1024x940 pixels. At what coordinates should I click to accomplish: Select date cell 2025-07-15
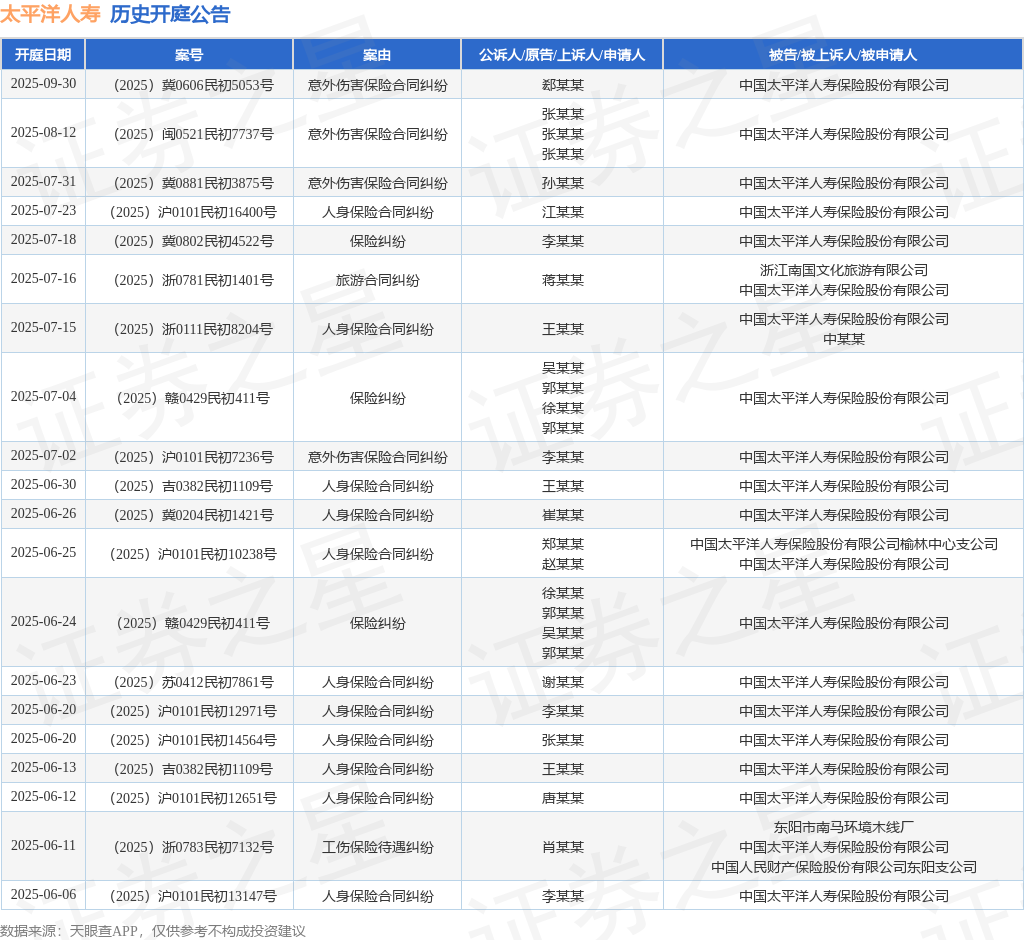click(x=43, y=328)
